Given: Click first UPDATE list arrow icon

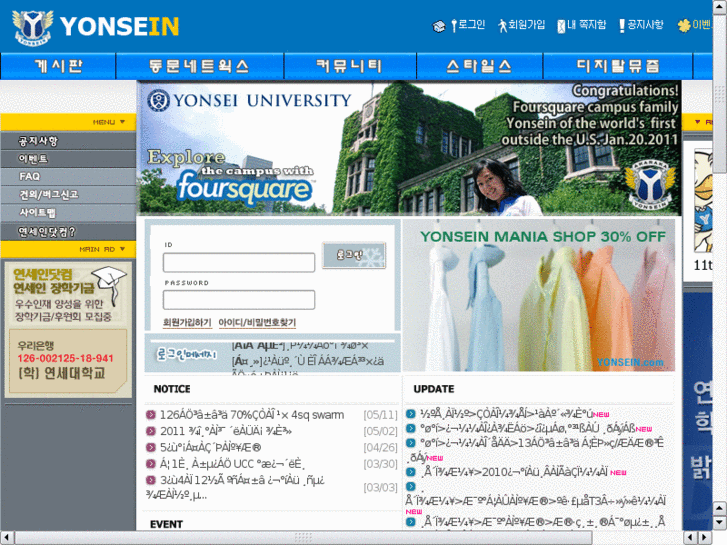Looking at the screenshot, I should pyautogui.click(x=411, y=414).
